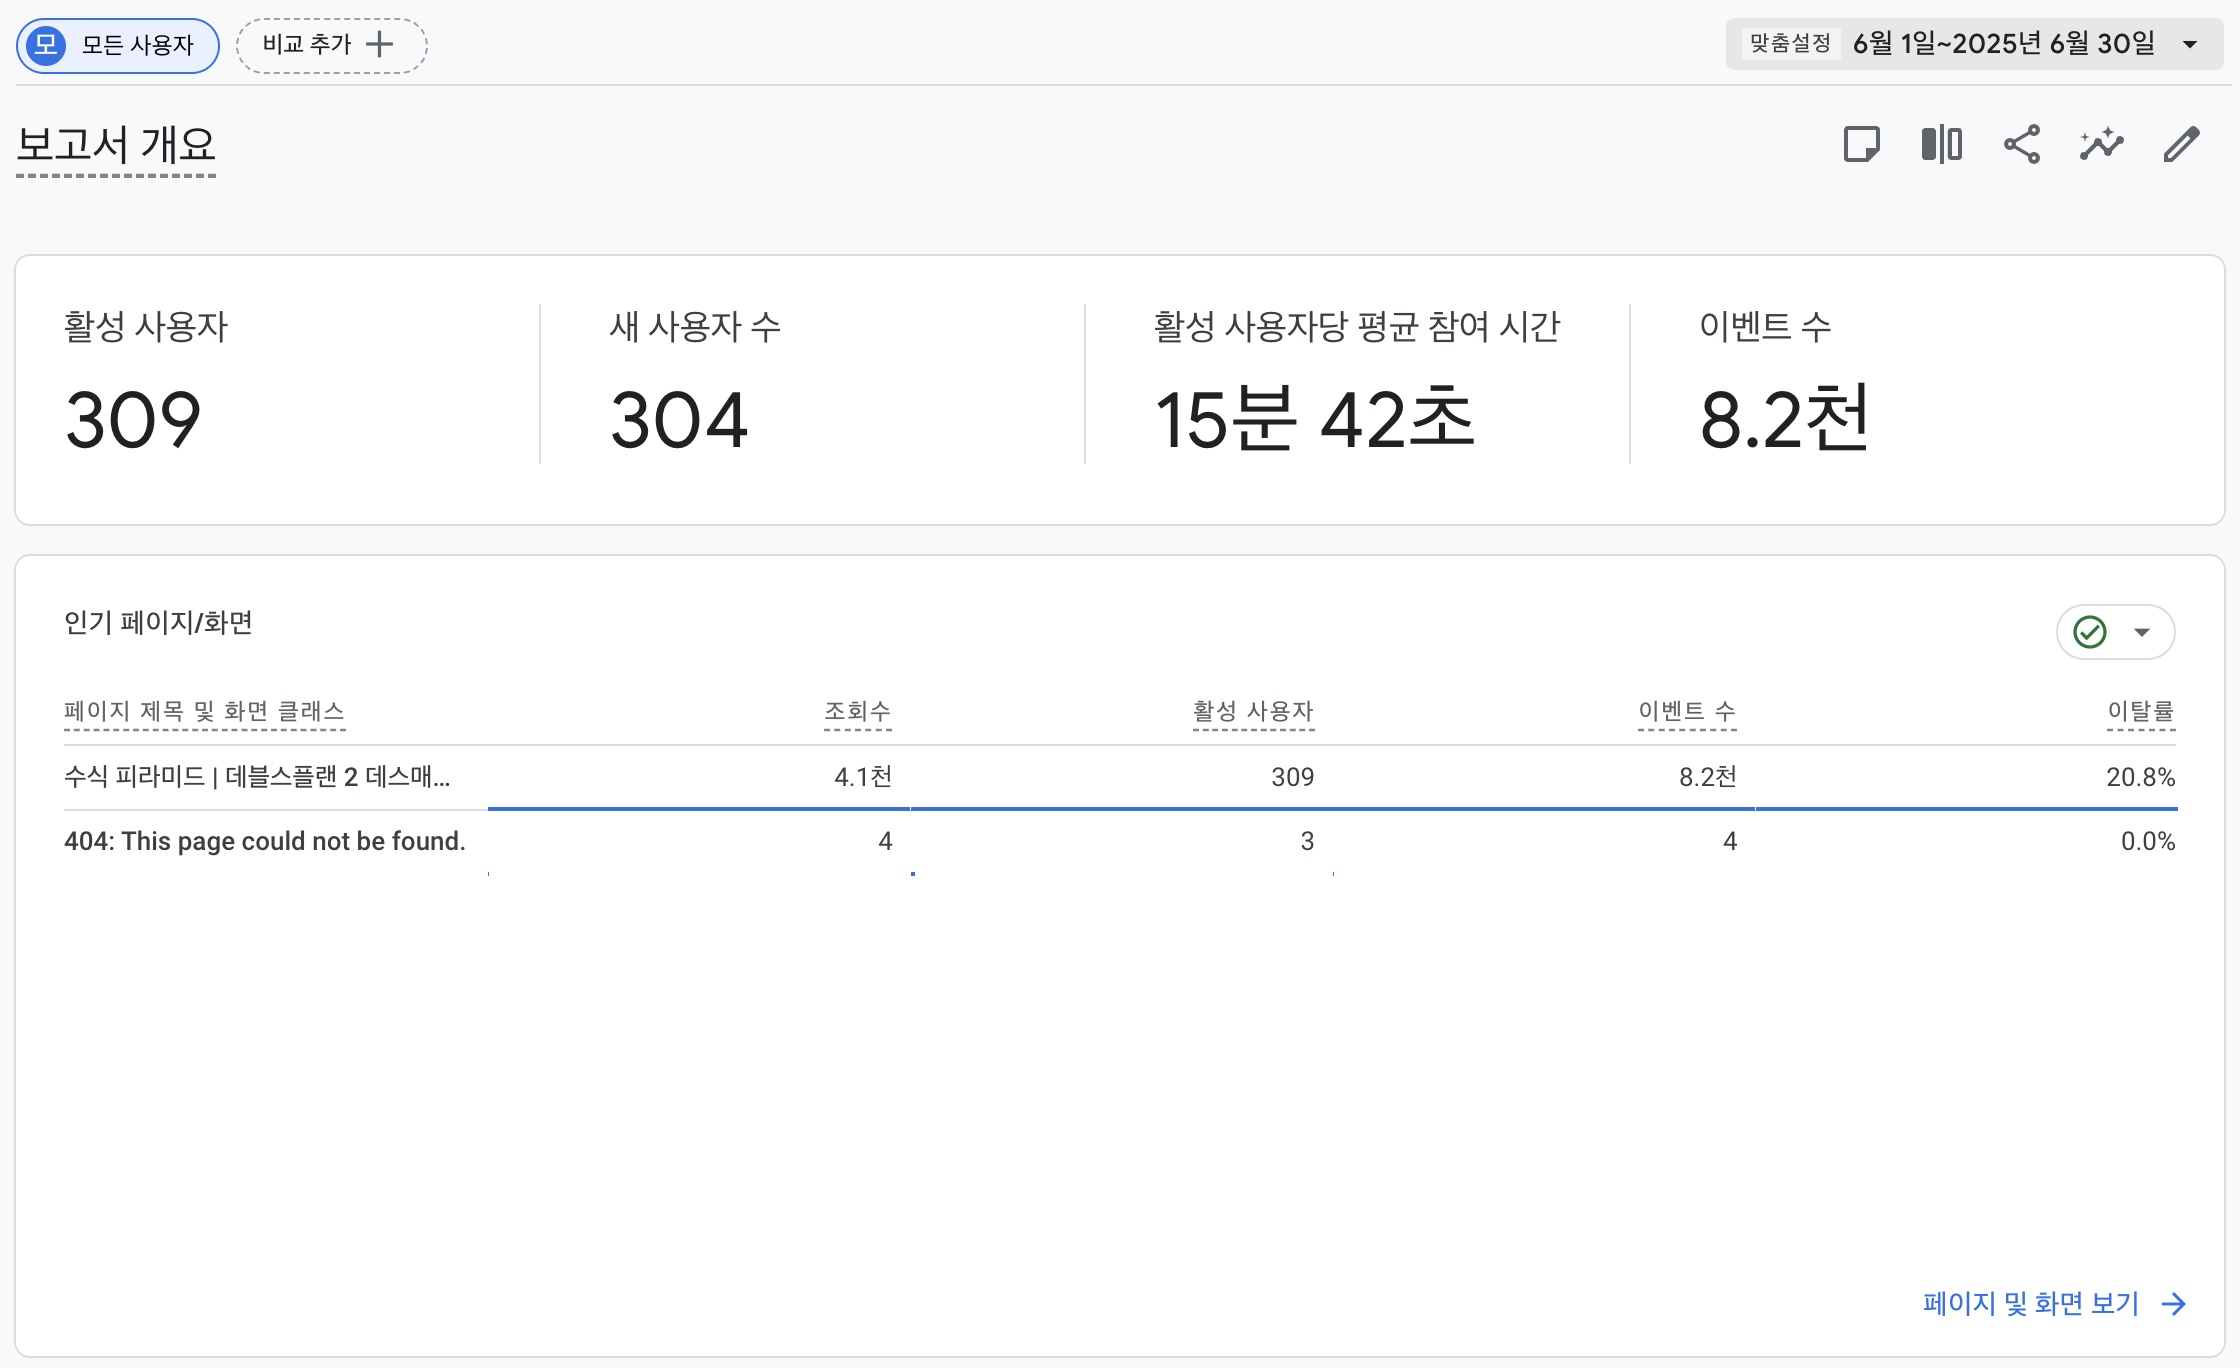Screen dimensions: 2240x1368
Task: Edit the report using the pencil icon
Action: click(x=2180, y=144)
